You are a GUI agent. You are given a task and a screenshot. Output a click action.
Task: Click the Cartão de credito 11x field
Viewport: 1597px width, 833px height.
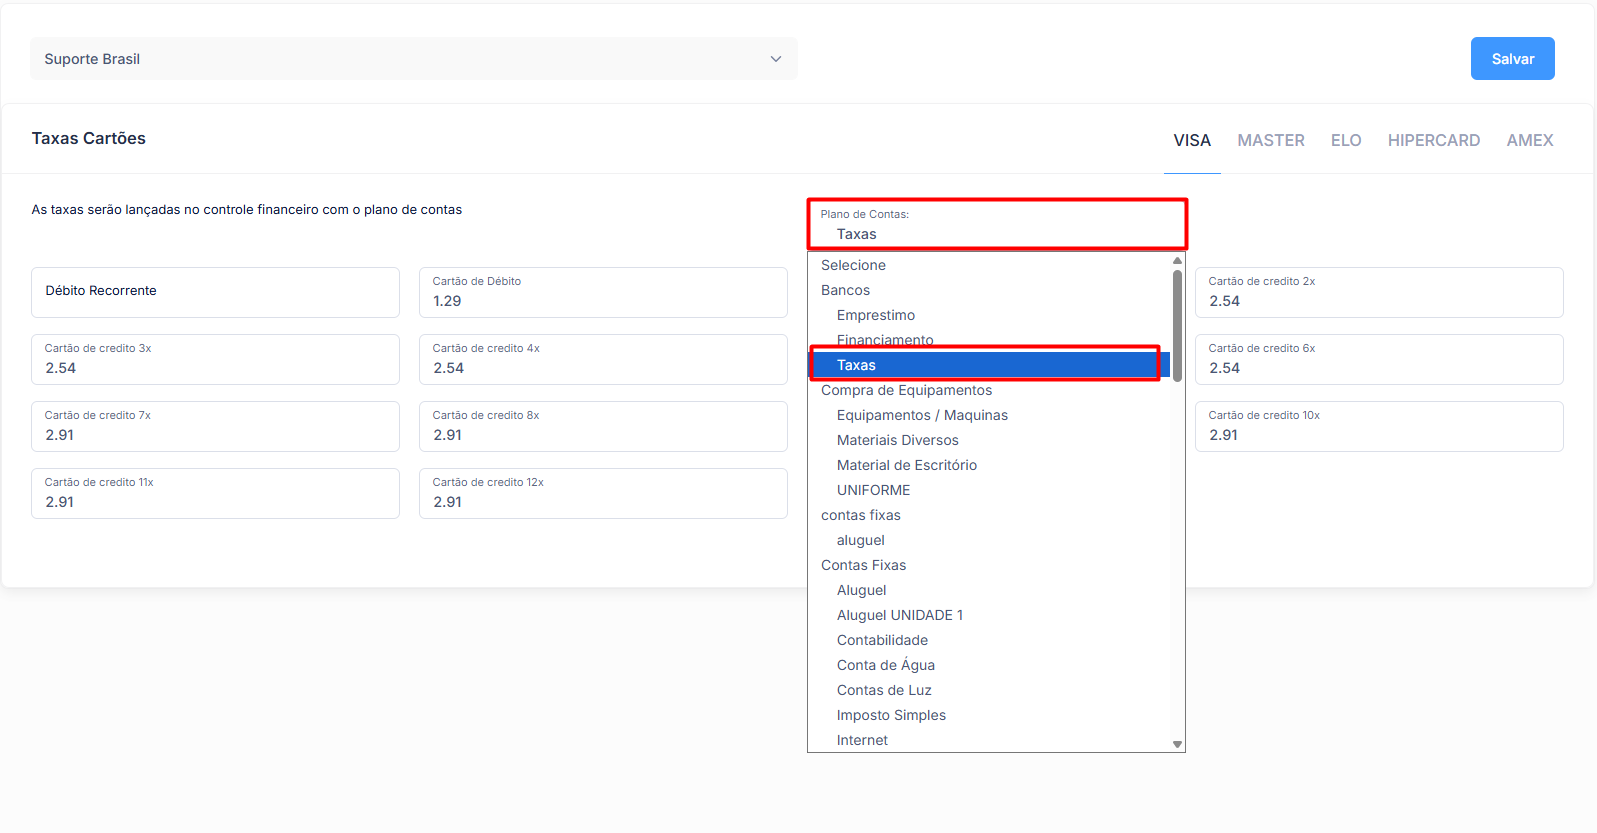215,493
